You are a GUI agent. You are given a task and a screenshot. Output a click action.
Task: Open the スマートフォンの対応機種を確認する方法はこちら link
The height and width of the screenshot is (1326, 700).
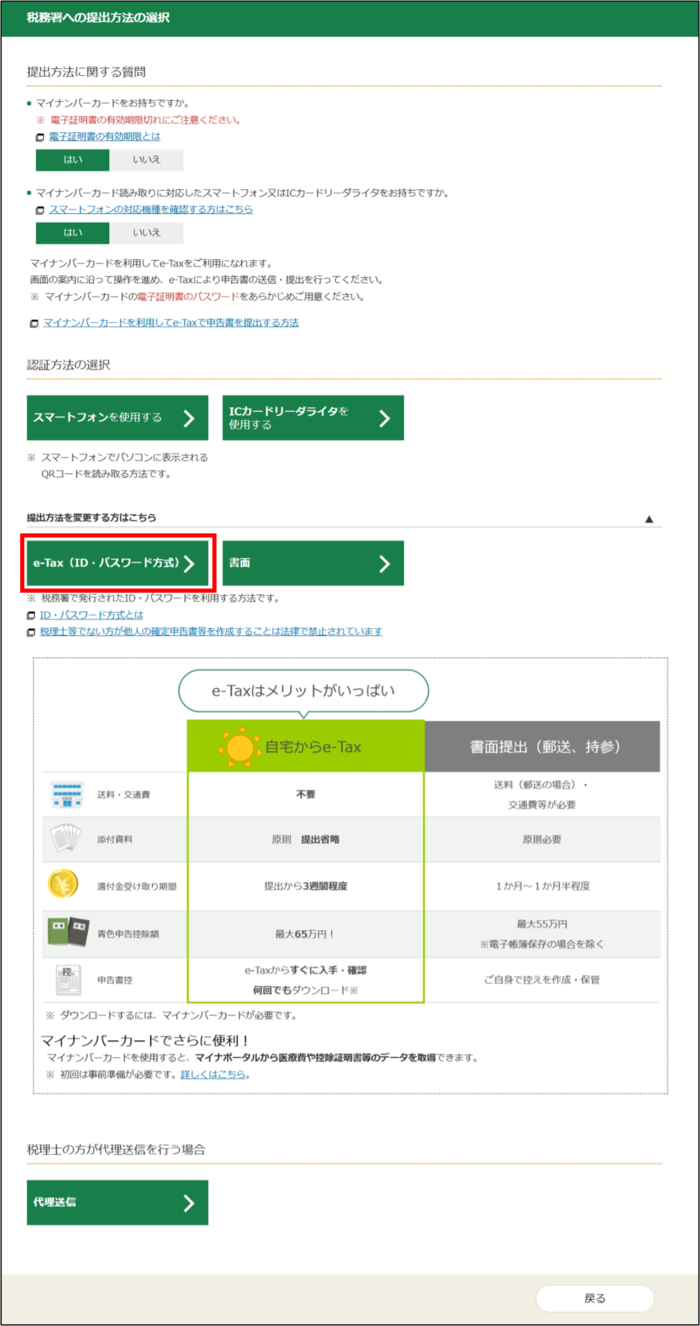click(x=150, y=209)
